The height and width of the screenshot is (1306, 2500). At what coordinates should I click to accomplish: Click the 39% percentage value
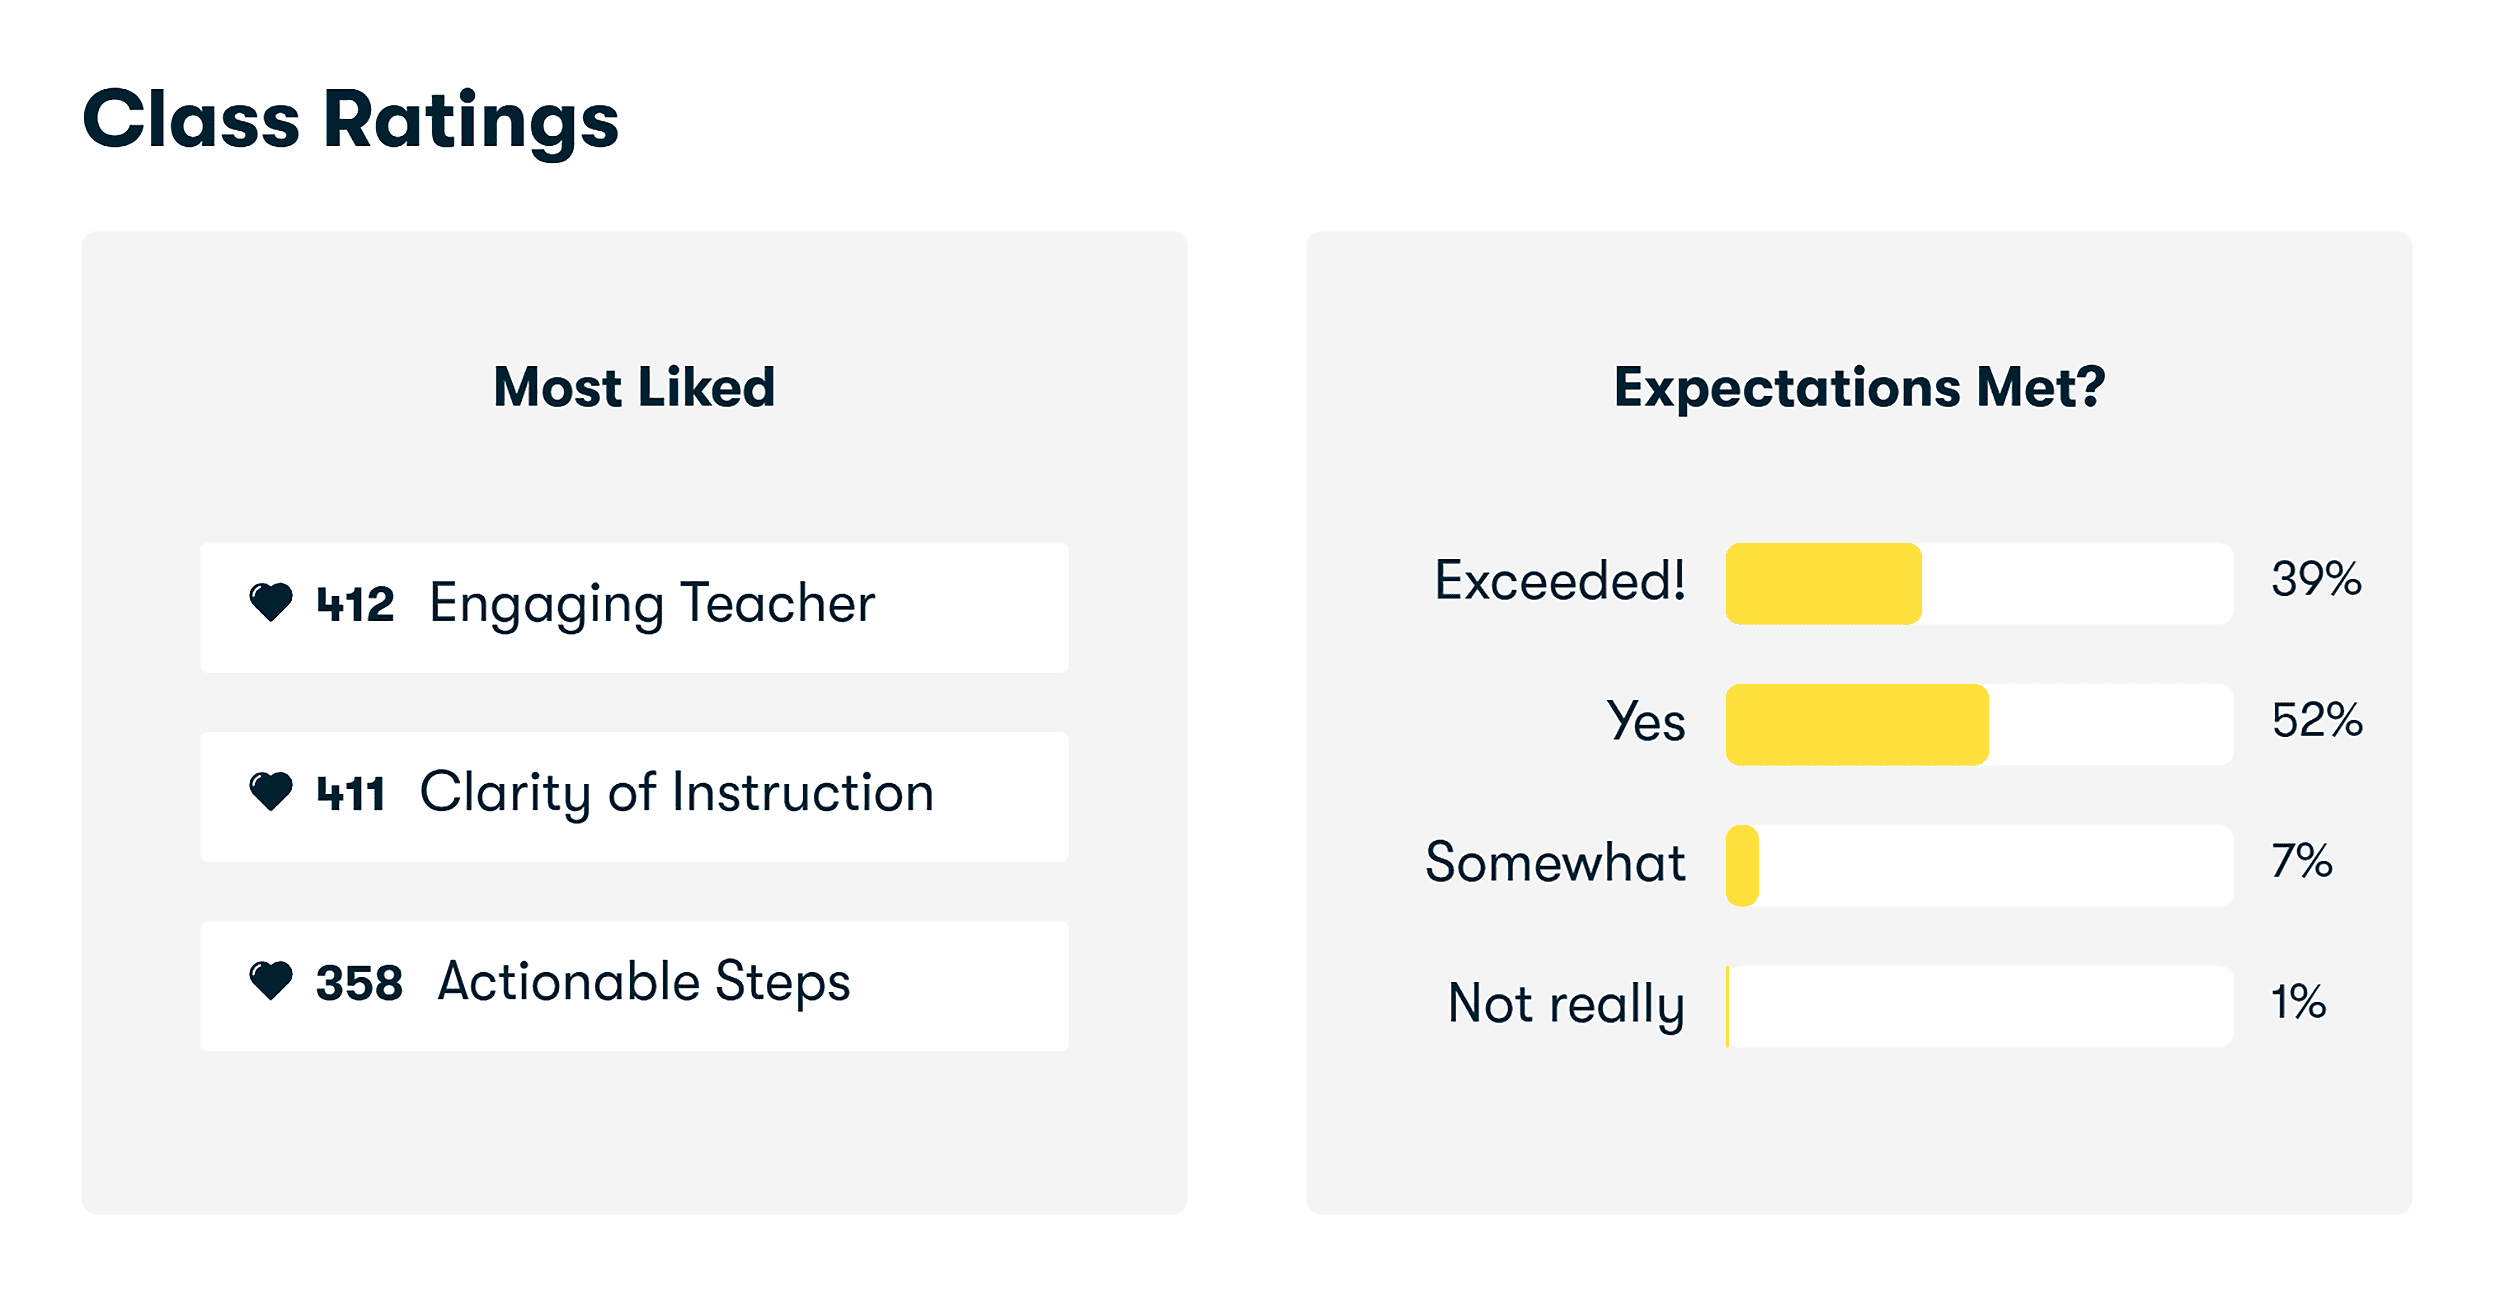pyautogui.click(x=2316, y=579)
